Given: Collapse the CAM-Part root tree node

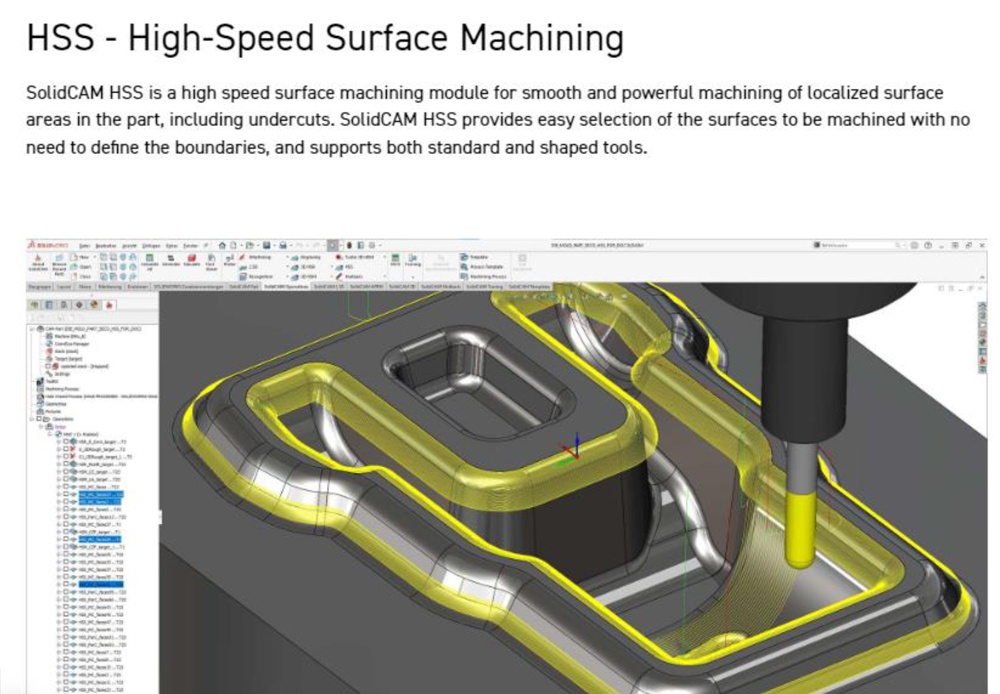Looking at the screenshot, I should pyautogui.click(x=32, y=329).
